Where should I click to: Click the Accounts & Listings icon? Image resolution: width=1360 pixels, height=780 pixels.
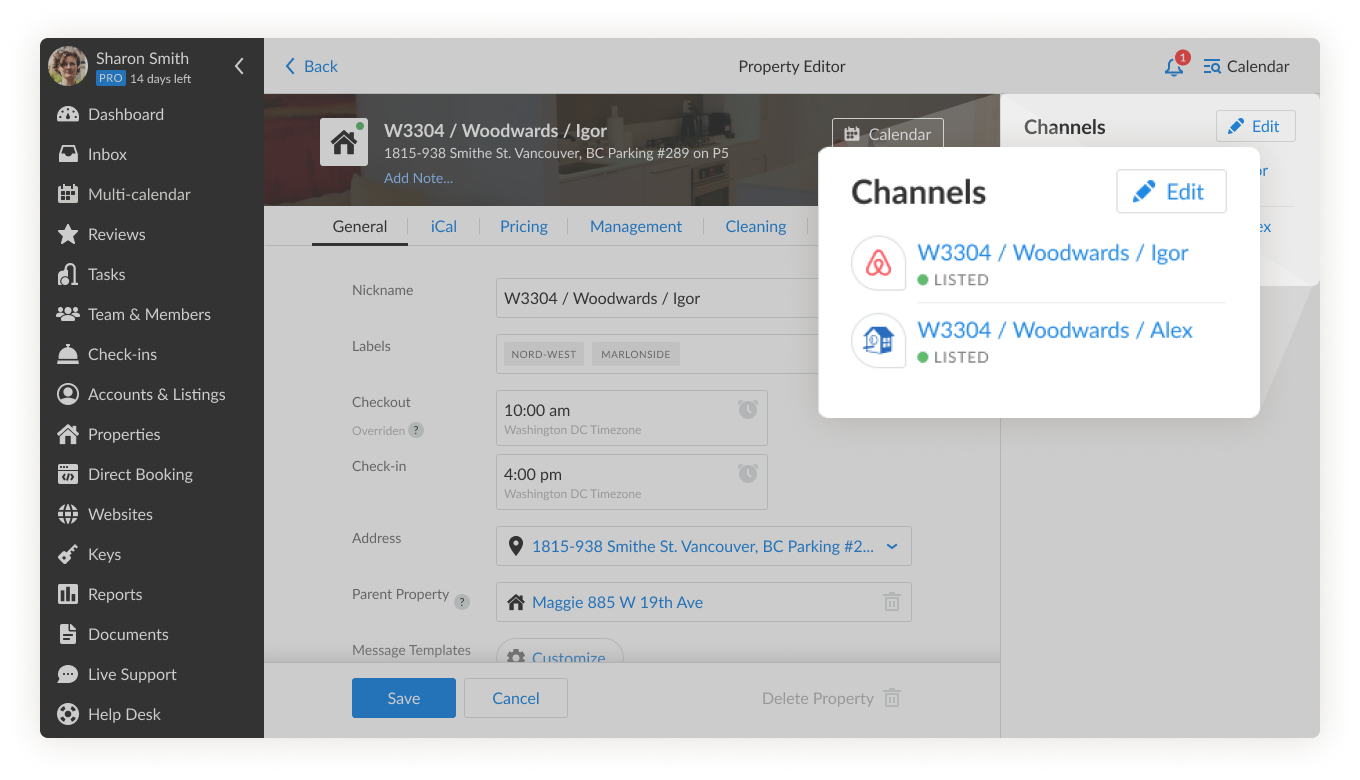tap(68, 394)
